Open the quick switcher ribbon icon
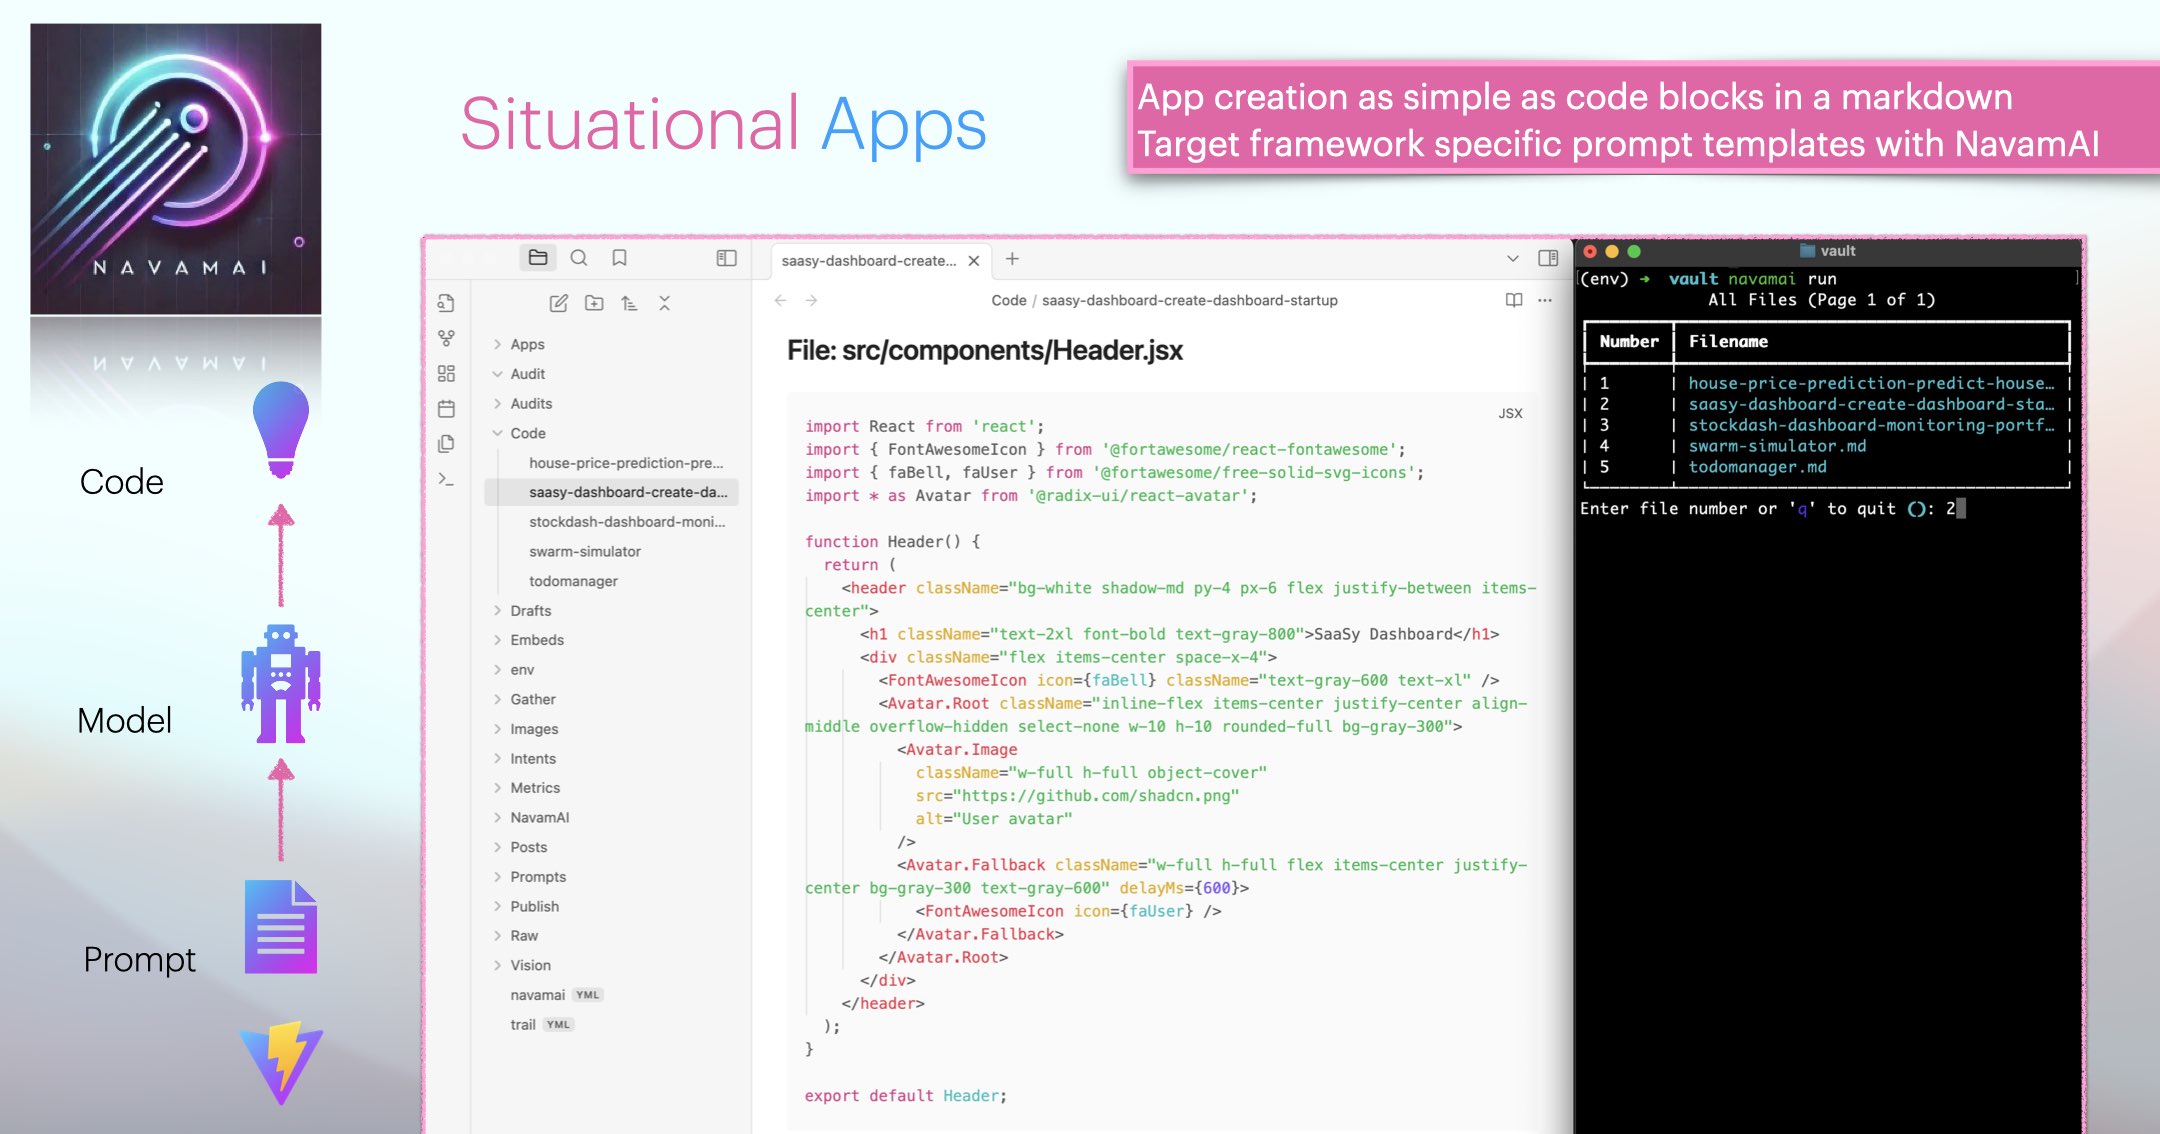This screenshot has width=2160, height=1134. (x=446, y=303)
